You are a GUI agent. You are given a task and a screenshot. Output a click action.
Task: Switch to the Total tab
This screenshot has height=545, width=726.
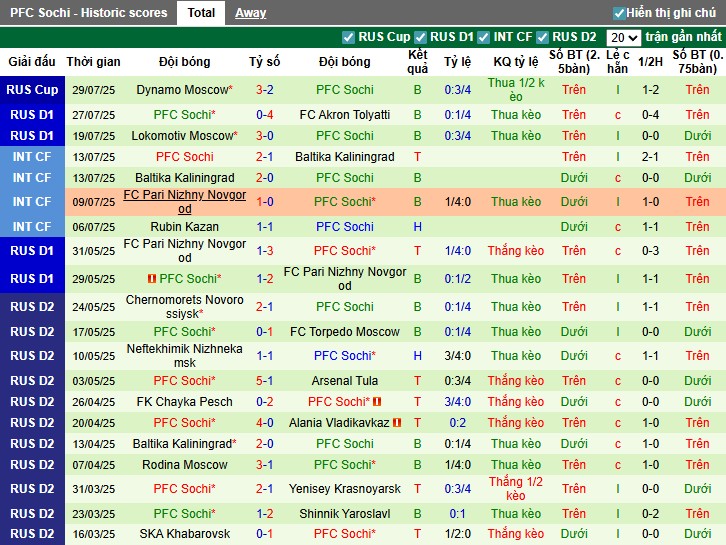click(x=201, y=13)
